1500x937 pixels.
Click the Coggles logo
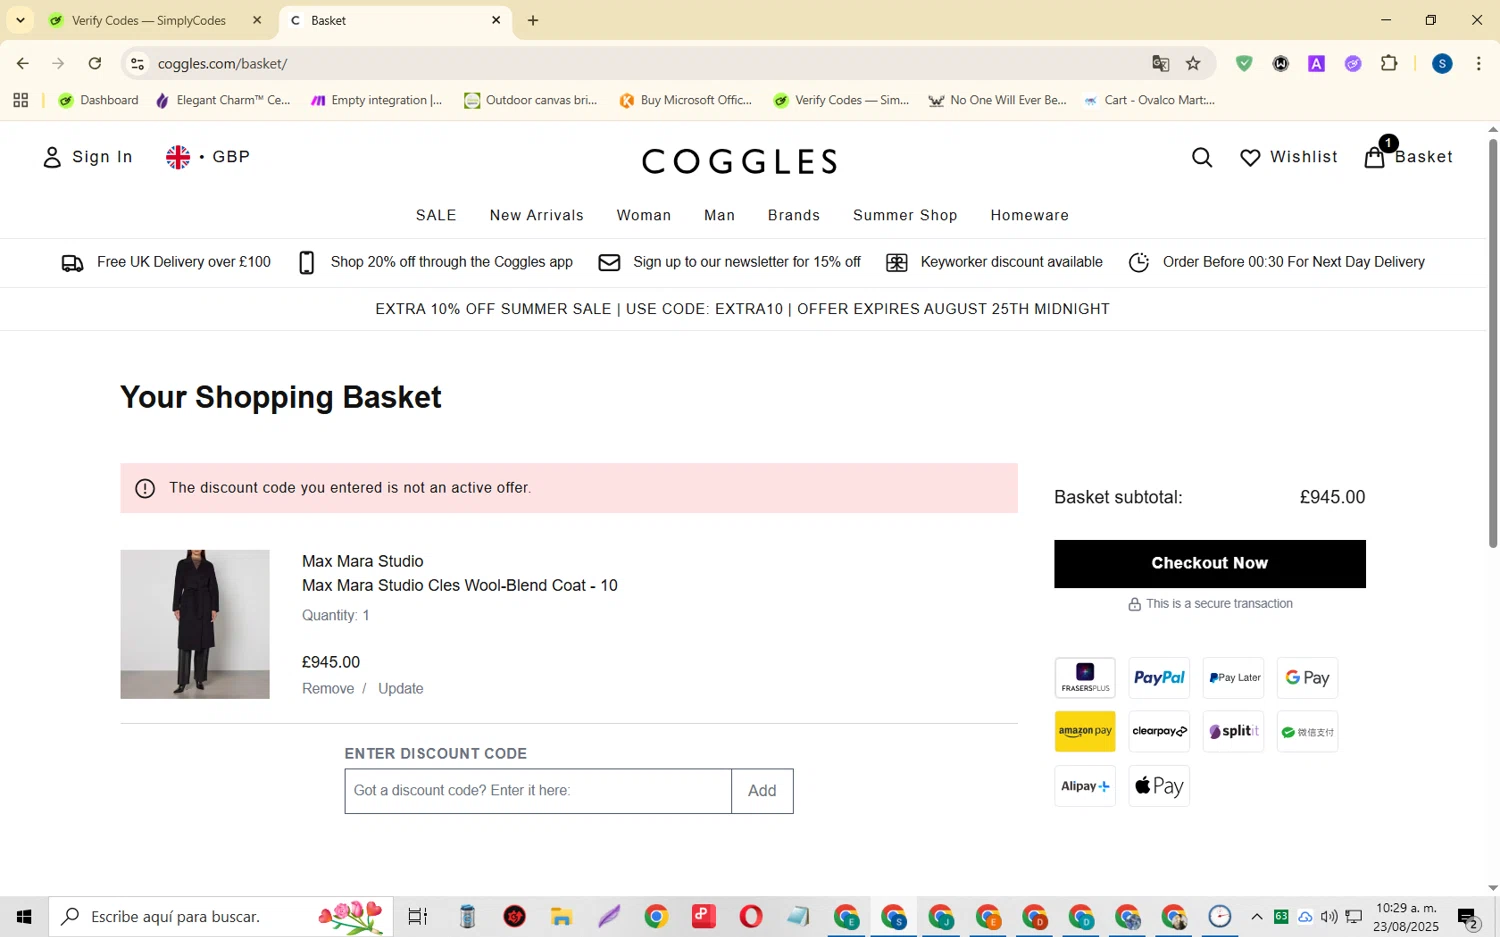click(x=740, y=161)
